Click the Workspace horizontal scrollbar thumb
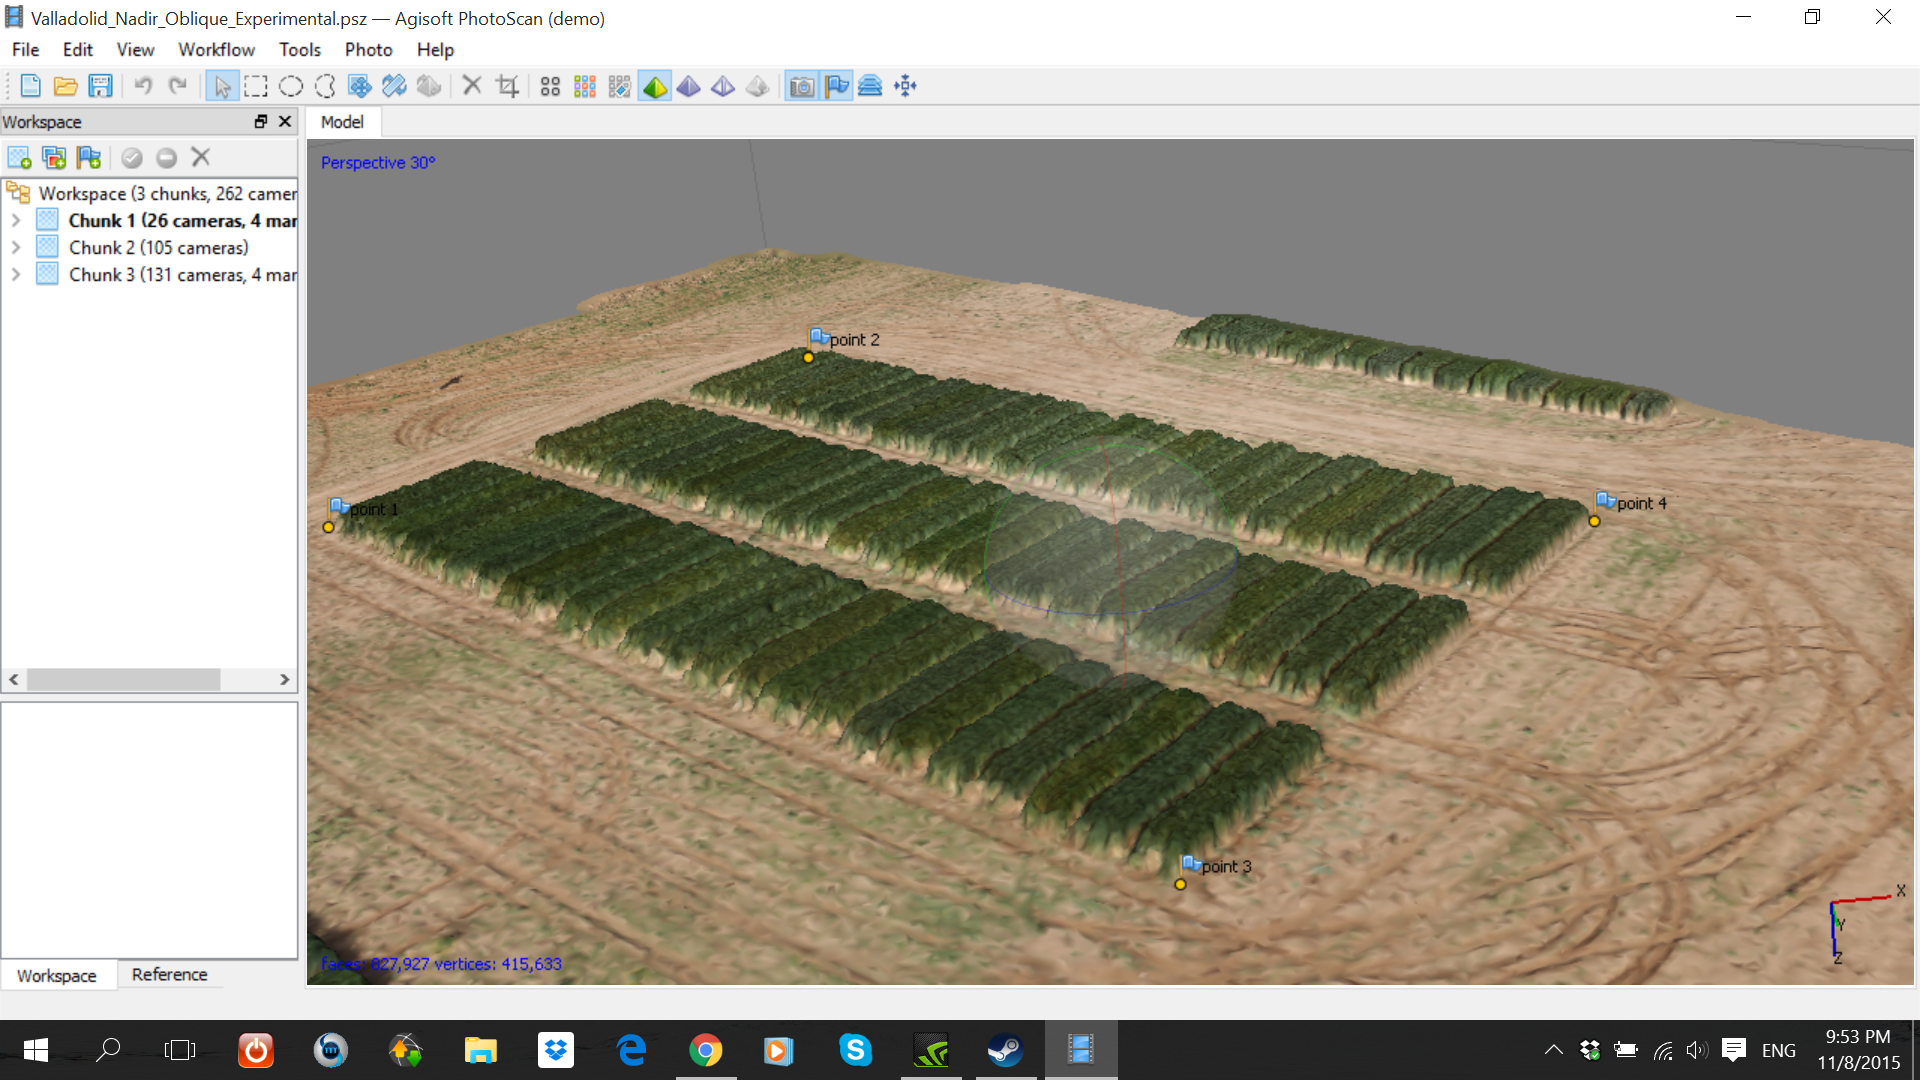The image size is (1920, 1080). pos(123,679)
